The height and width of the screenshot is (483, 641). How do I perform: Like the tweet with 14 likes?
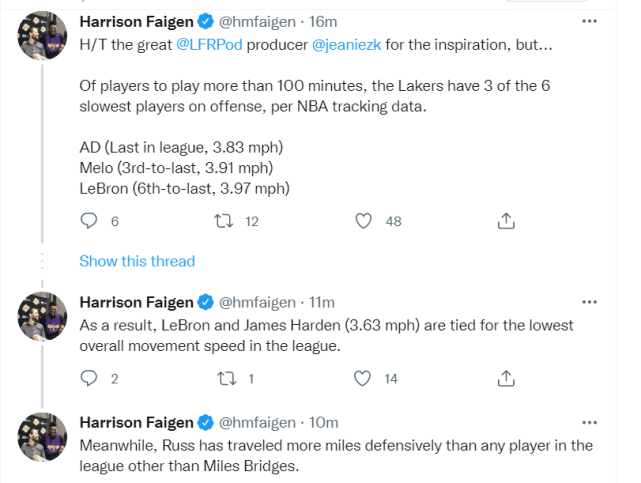[x=364, y=378]
